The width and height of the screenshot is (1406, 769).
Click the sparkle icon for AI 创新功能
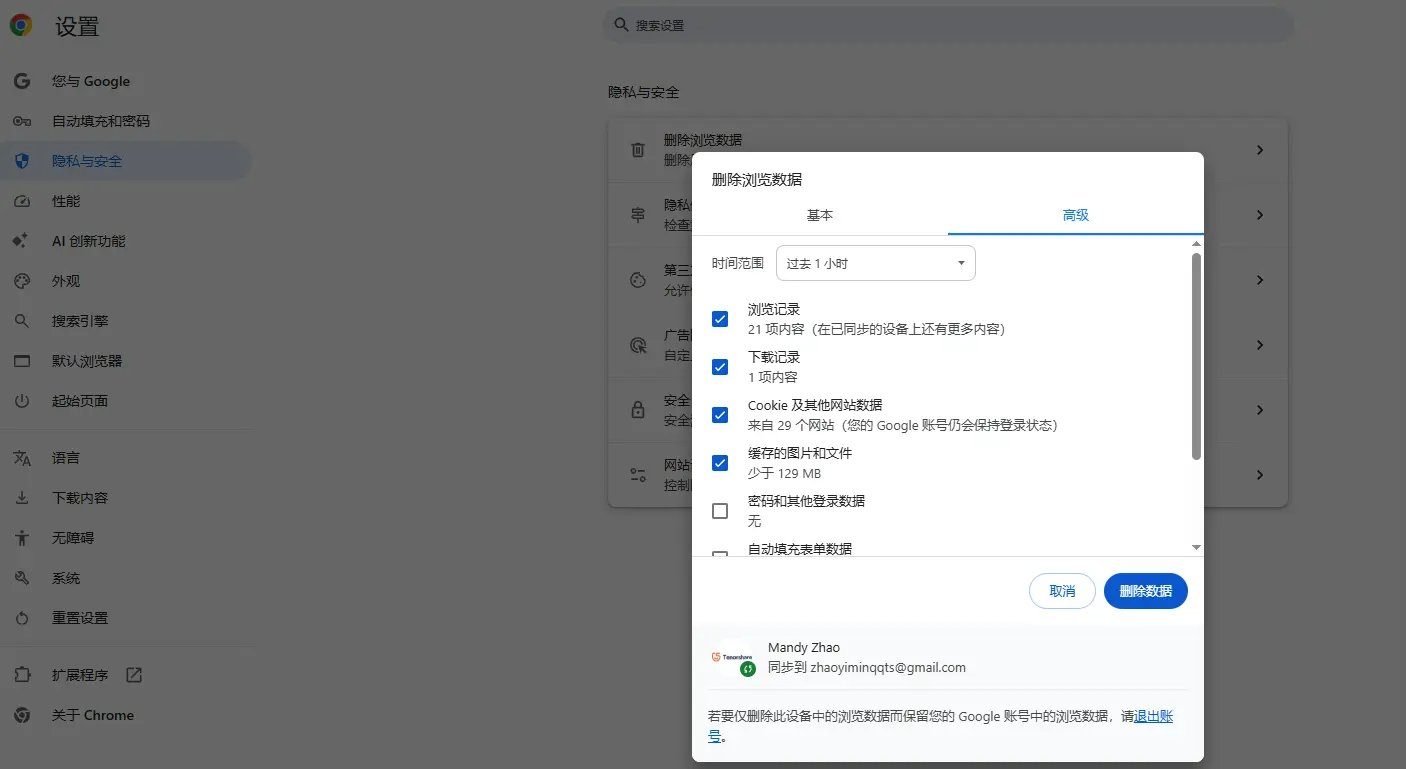tap(22, 241)
